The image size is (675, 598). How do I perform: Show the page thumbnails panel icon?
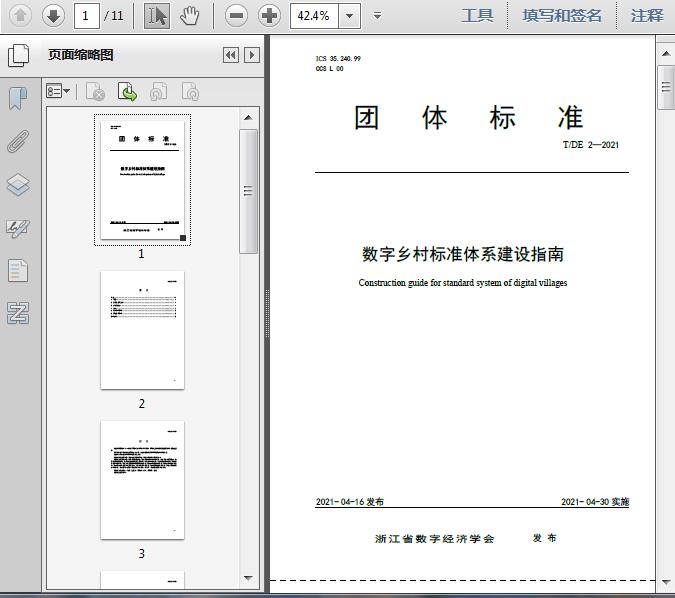coord(19,55)
